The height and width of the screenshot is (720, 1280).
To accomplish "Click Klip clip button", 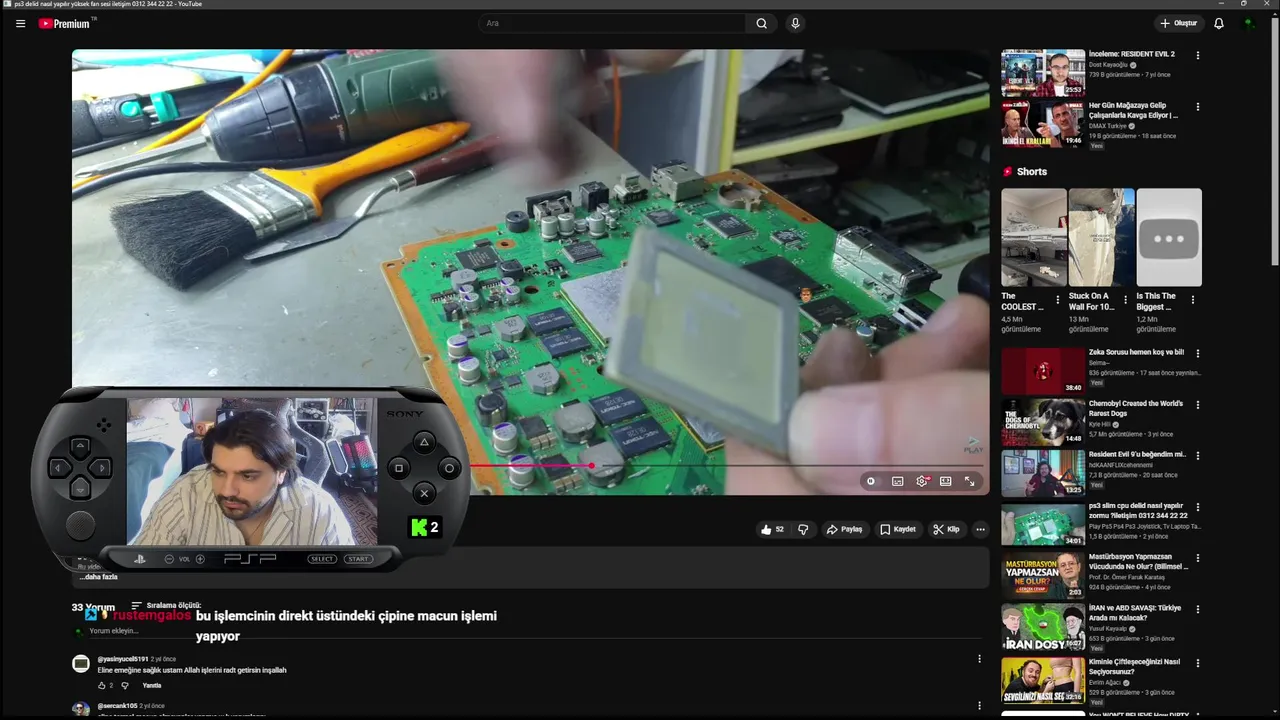I will (x=946, y=529).
